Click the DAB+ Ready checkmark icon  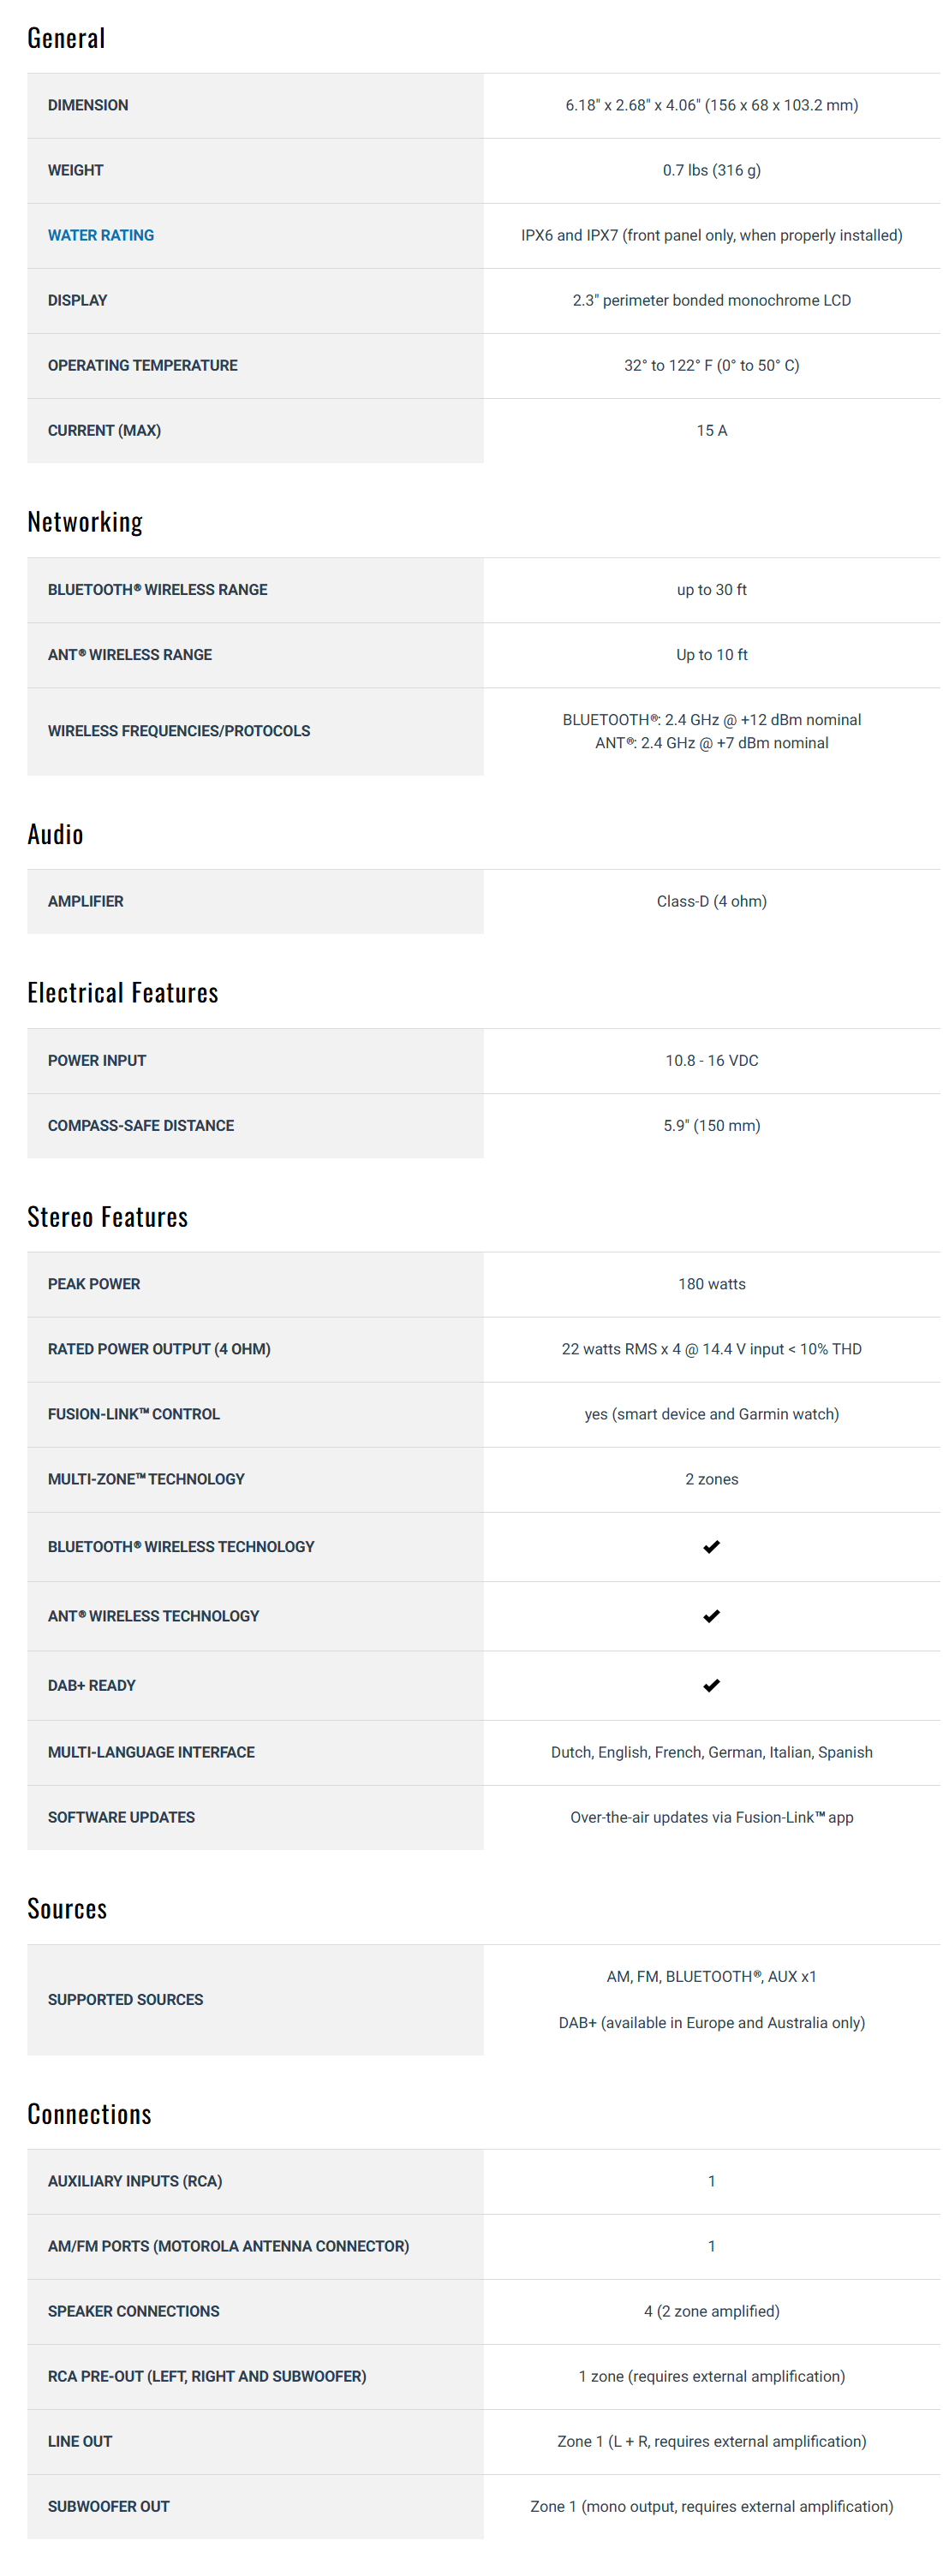click(x=711, y=1685)
